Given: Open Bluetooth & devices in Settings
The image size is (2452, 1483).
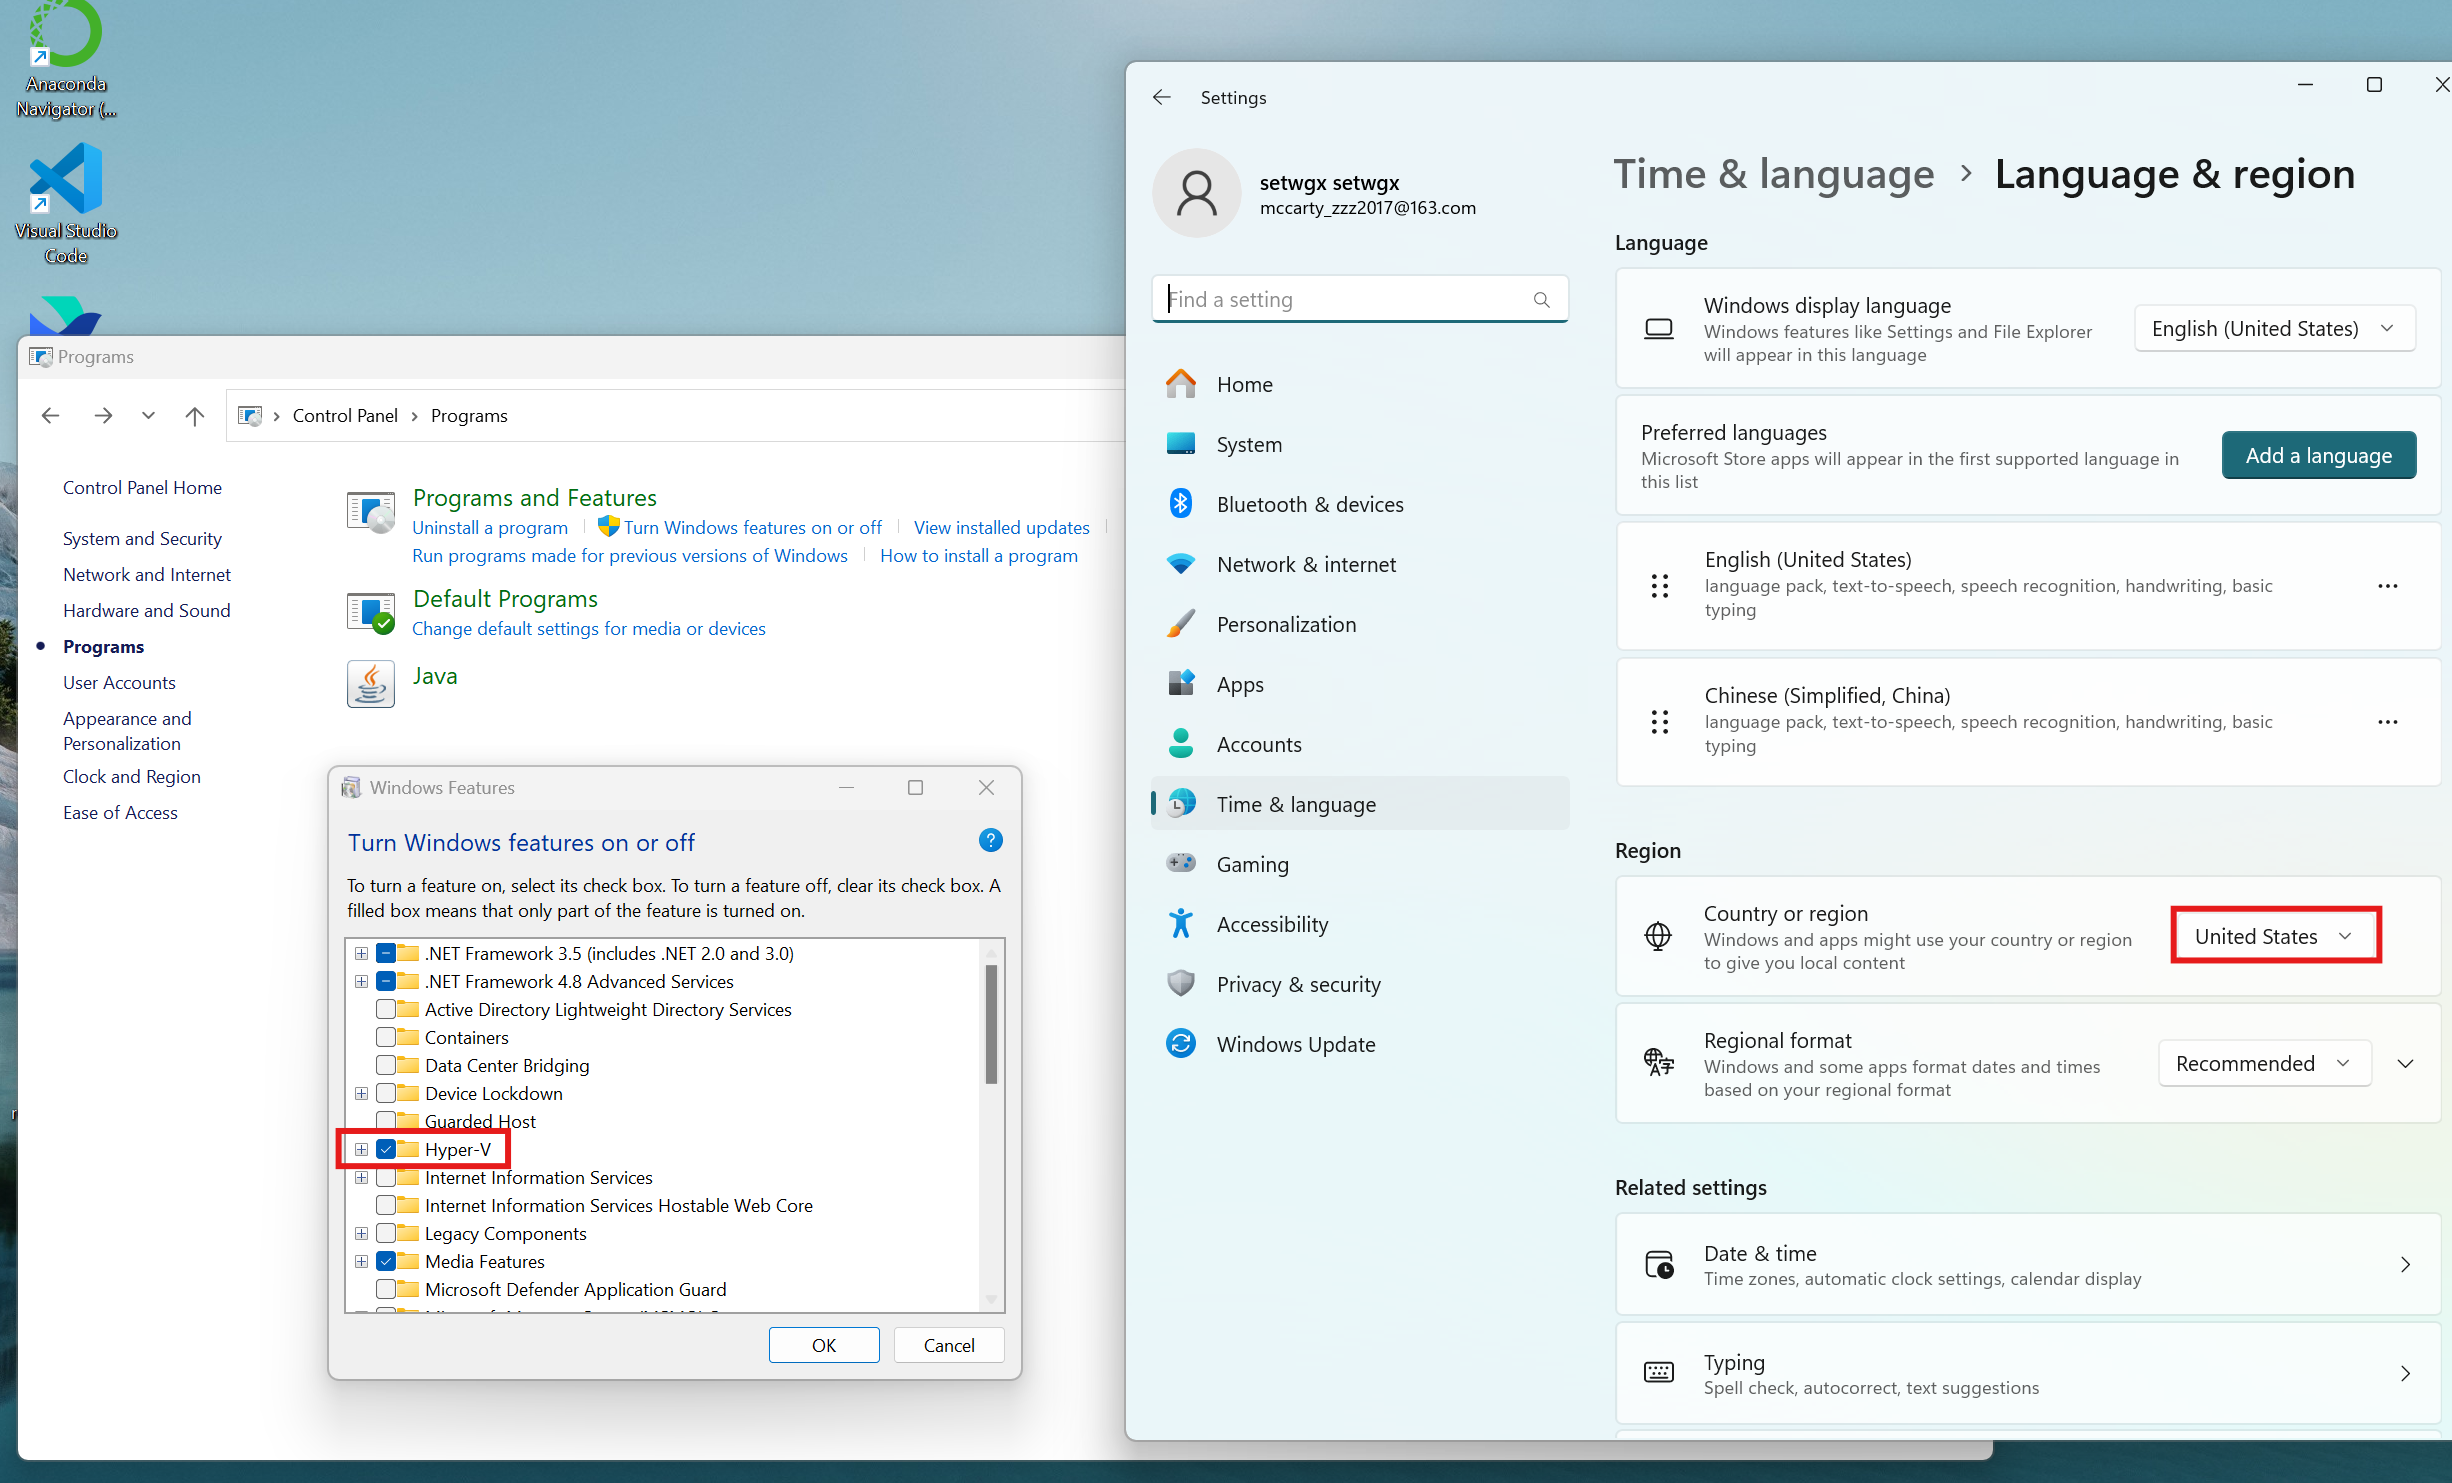Looking at the screenshot, I should (x=1360, y=505).
